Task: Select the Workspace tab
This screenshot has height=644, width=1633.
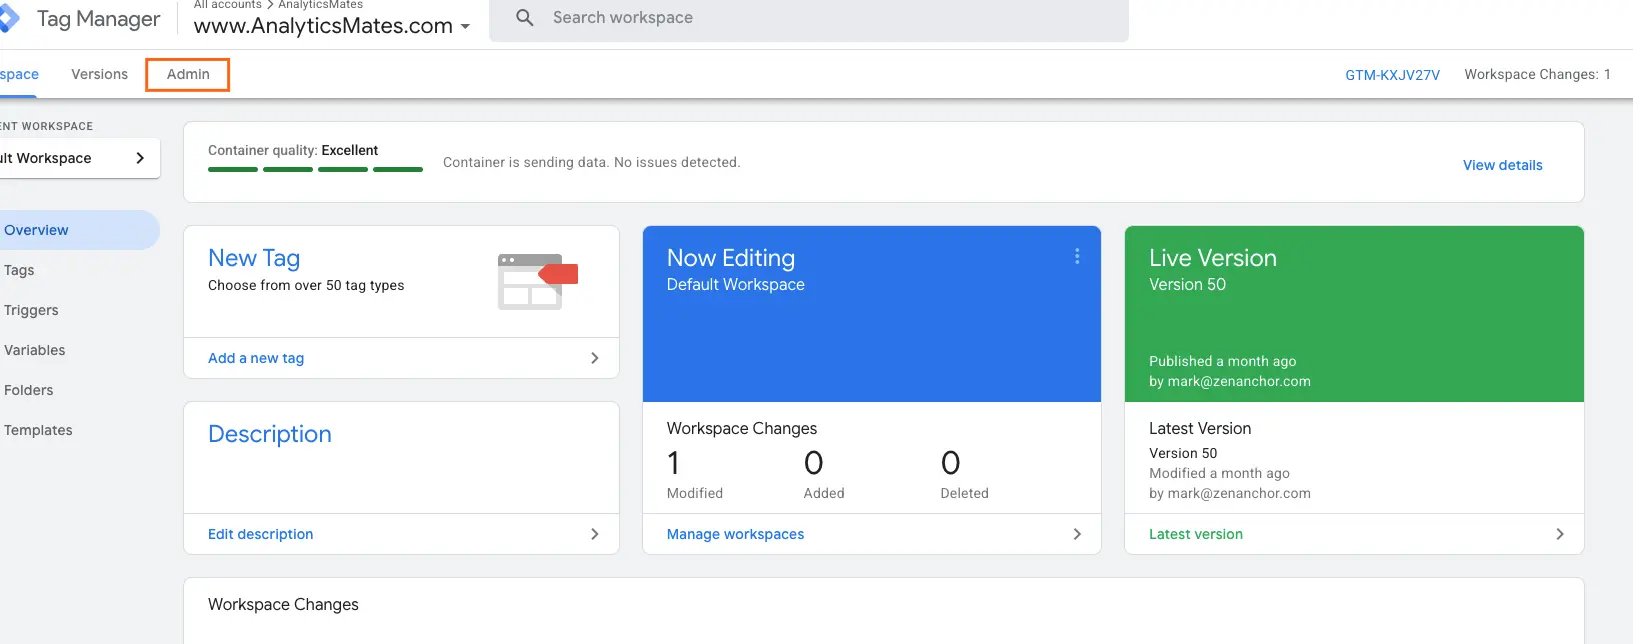Action: click(x=18, y=74)
